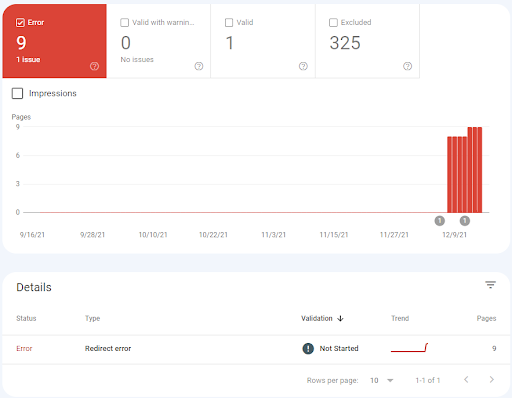The width and height of the screenshot is (512, 398).
Task: Uncheck the Error status checkbox
Action: pyautogui.click(x=20, y=23)
